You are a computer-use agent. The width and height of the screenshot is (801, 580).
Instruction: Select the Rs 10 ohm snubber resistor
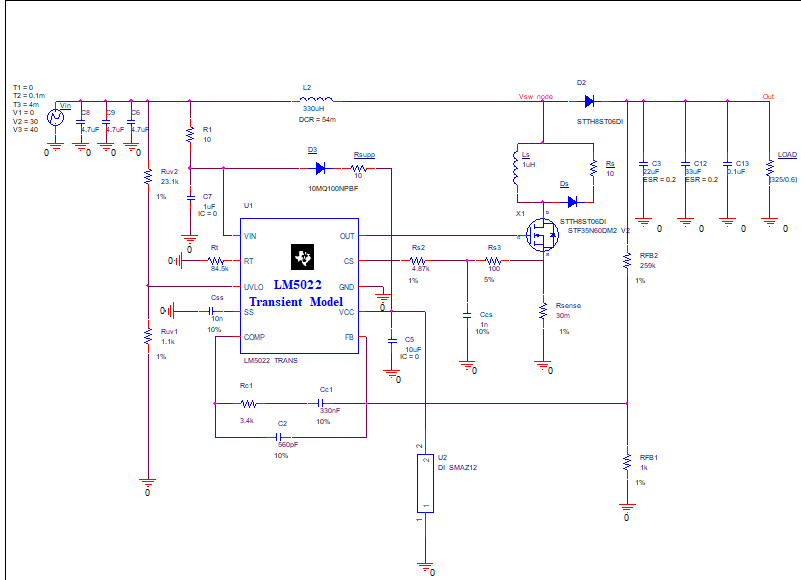[x=593, y=168]
